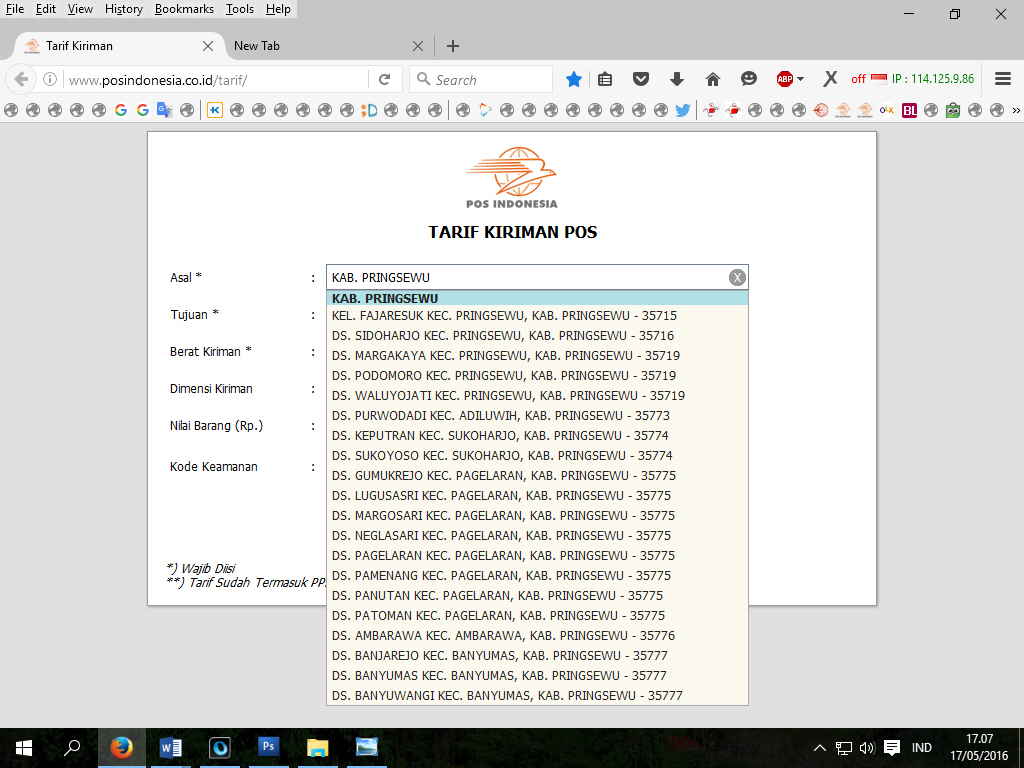Open the Tools menu
The height and width of the screenshot is (768, 1024).
[x=240, y=9]
